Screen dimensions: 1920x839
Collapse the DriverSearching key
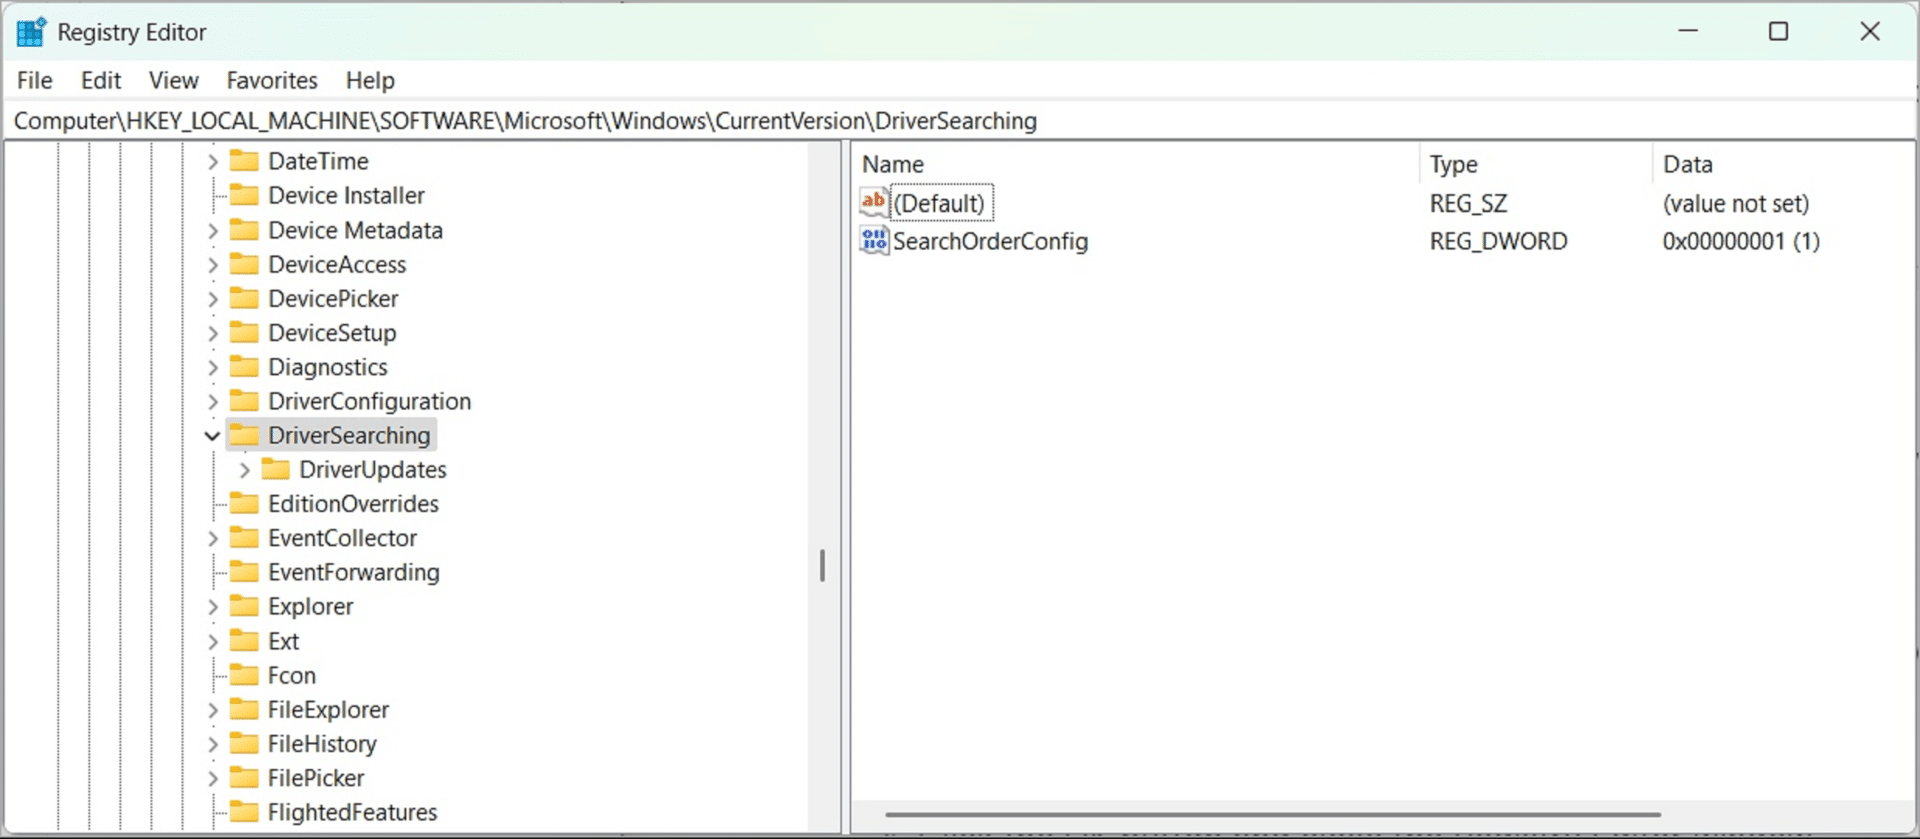[x=212, y=435]
